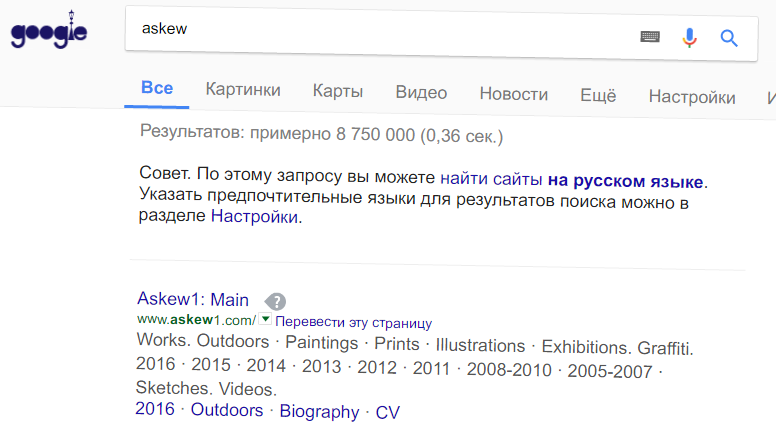Click the Результатов: примерно 8 750 000 text
Viewport: 776px width, 433px height.
tap(277, 133)
